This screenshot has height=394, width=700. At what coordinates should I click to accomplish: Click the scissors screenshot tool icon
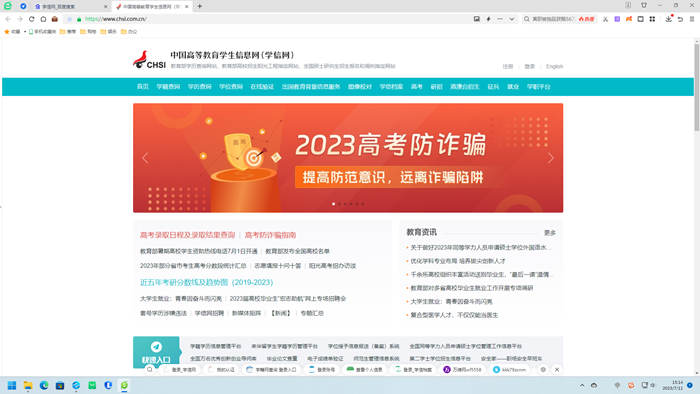coord(605,19)
